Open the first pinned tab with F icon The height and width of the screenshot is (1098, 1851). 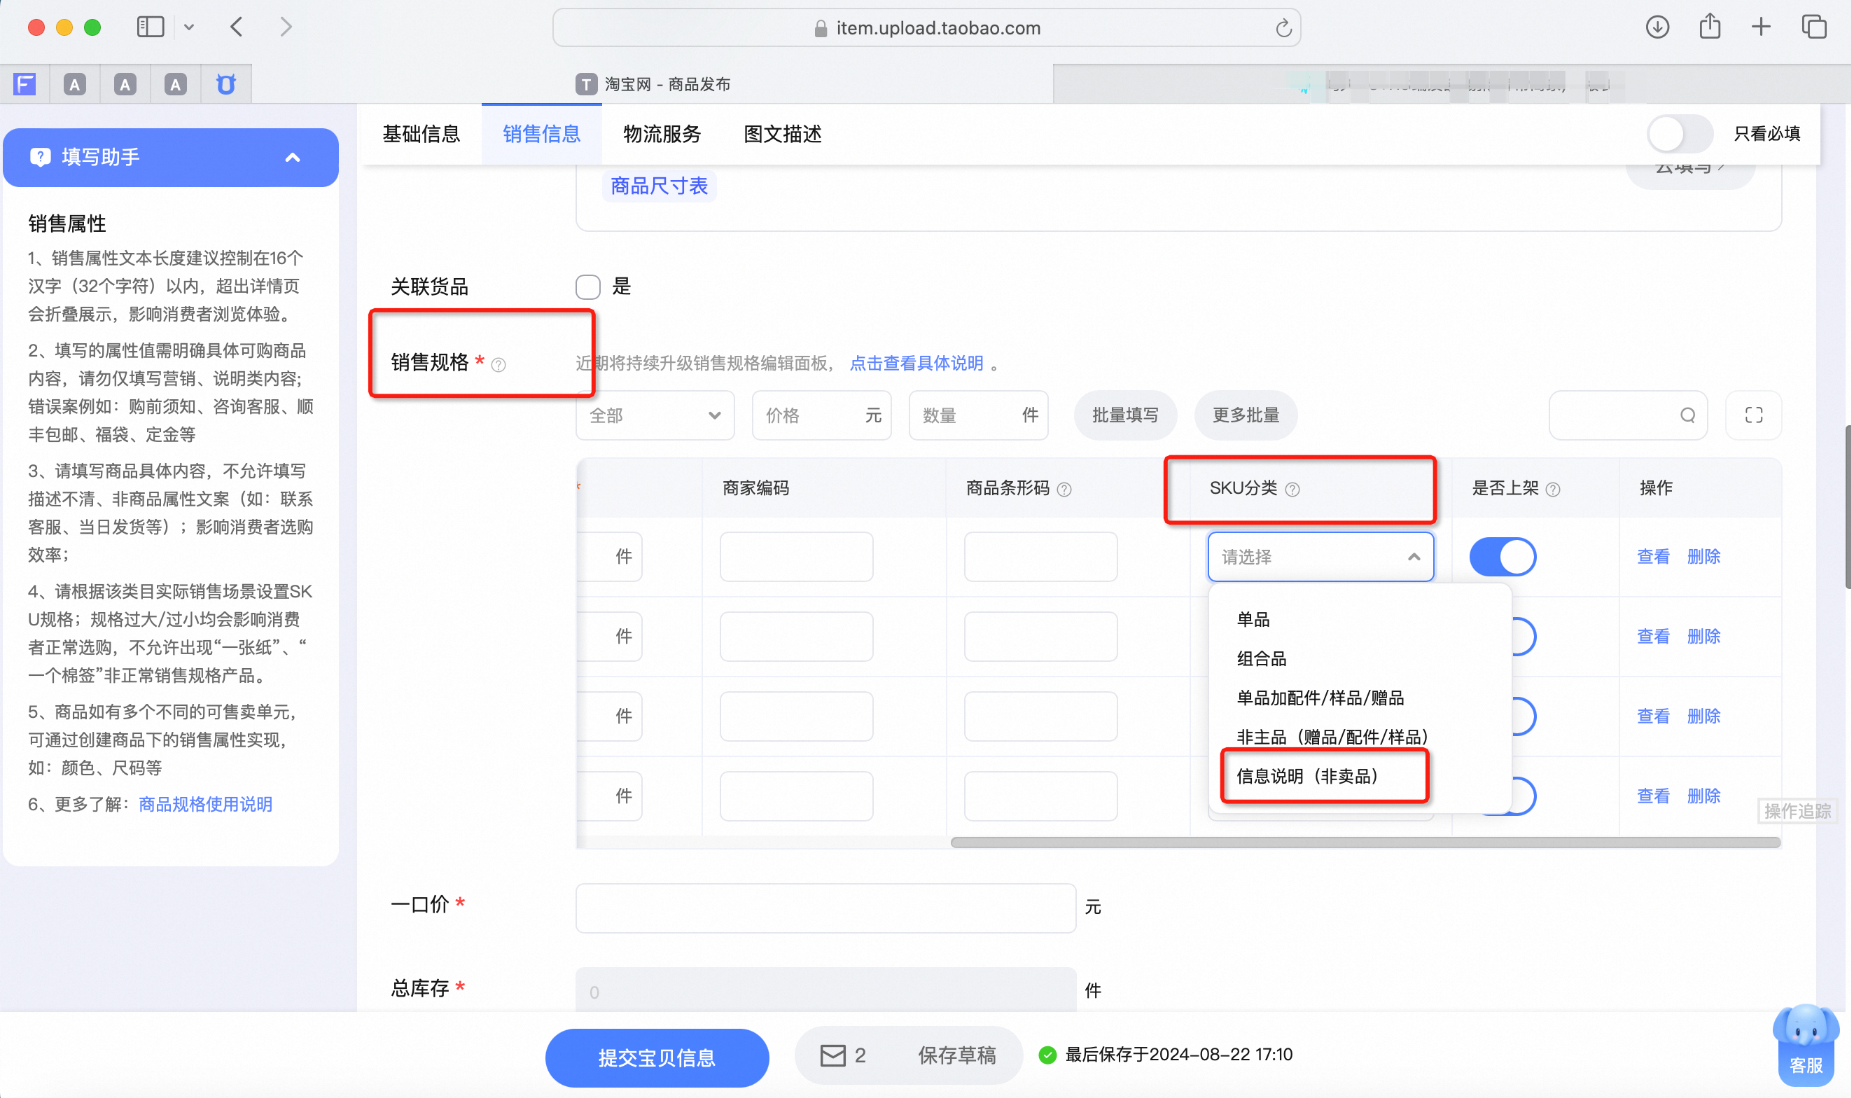pos(25,84)
